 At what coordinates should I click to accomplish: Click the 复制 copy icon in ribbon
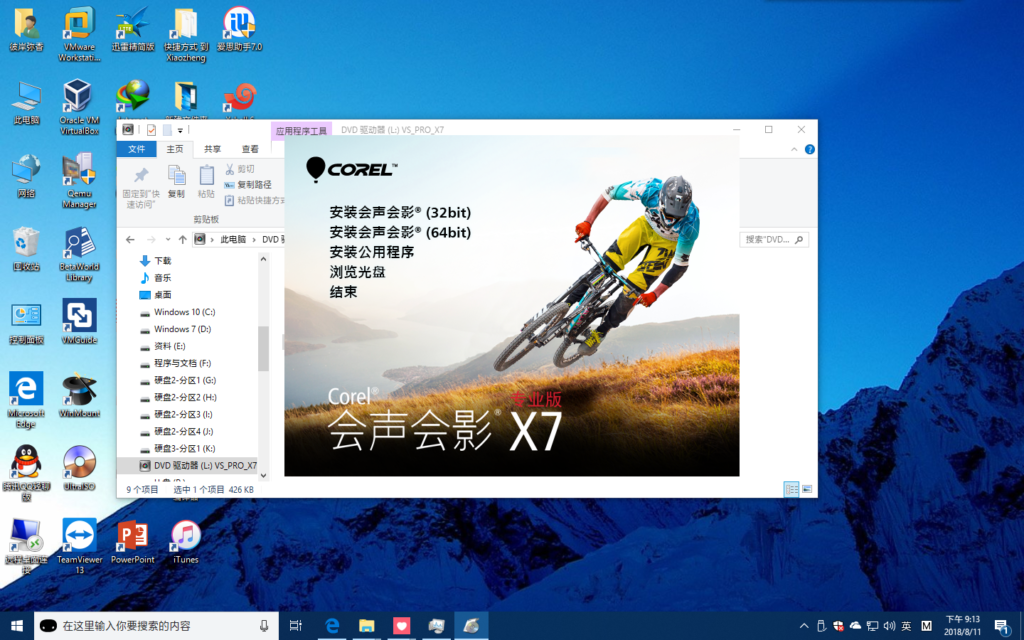click(176, 176)
